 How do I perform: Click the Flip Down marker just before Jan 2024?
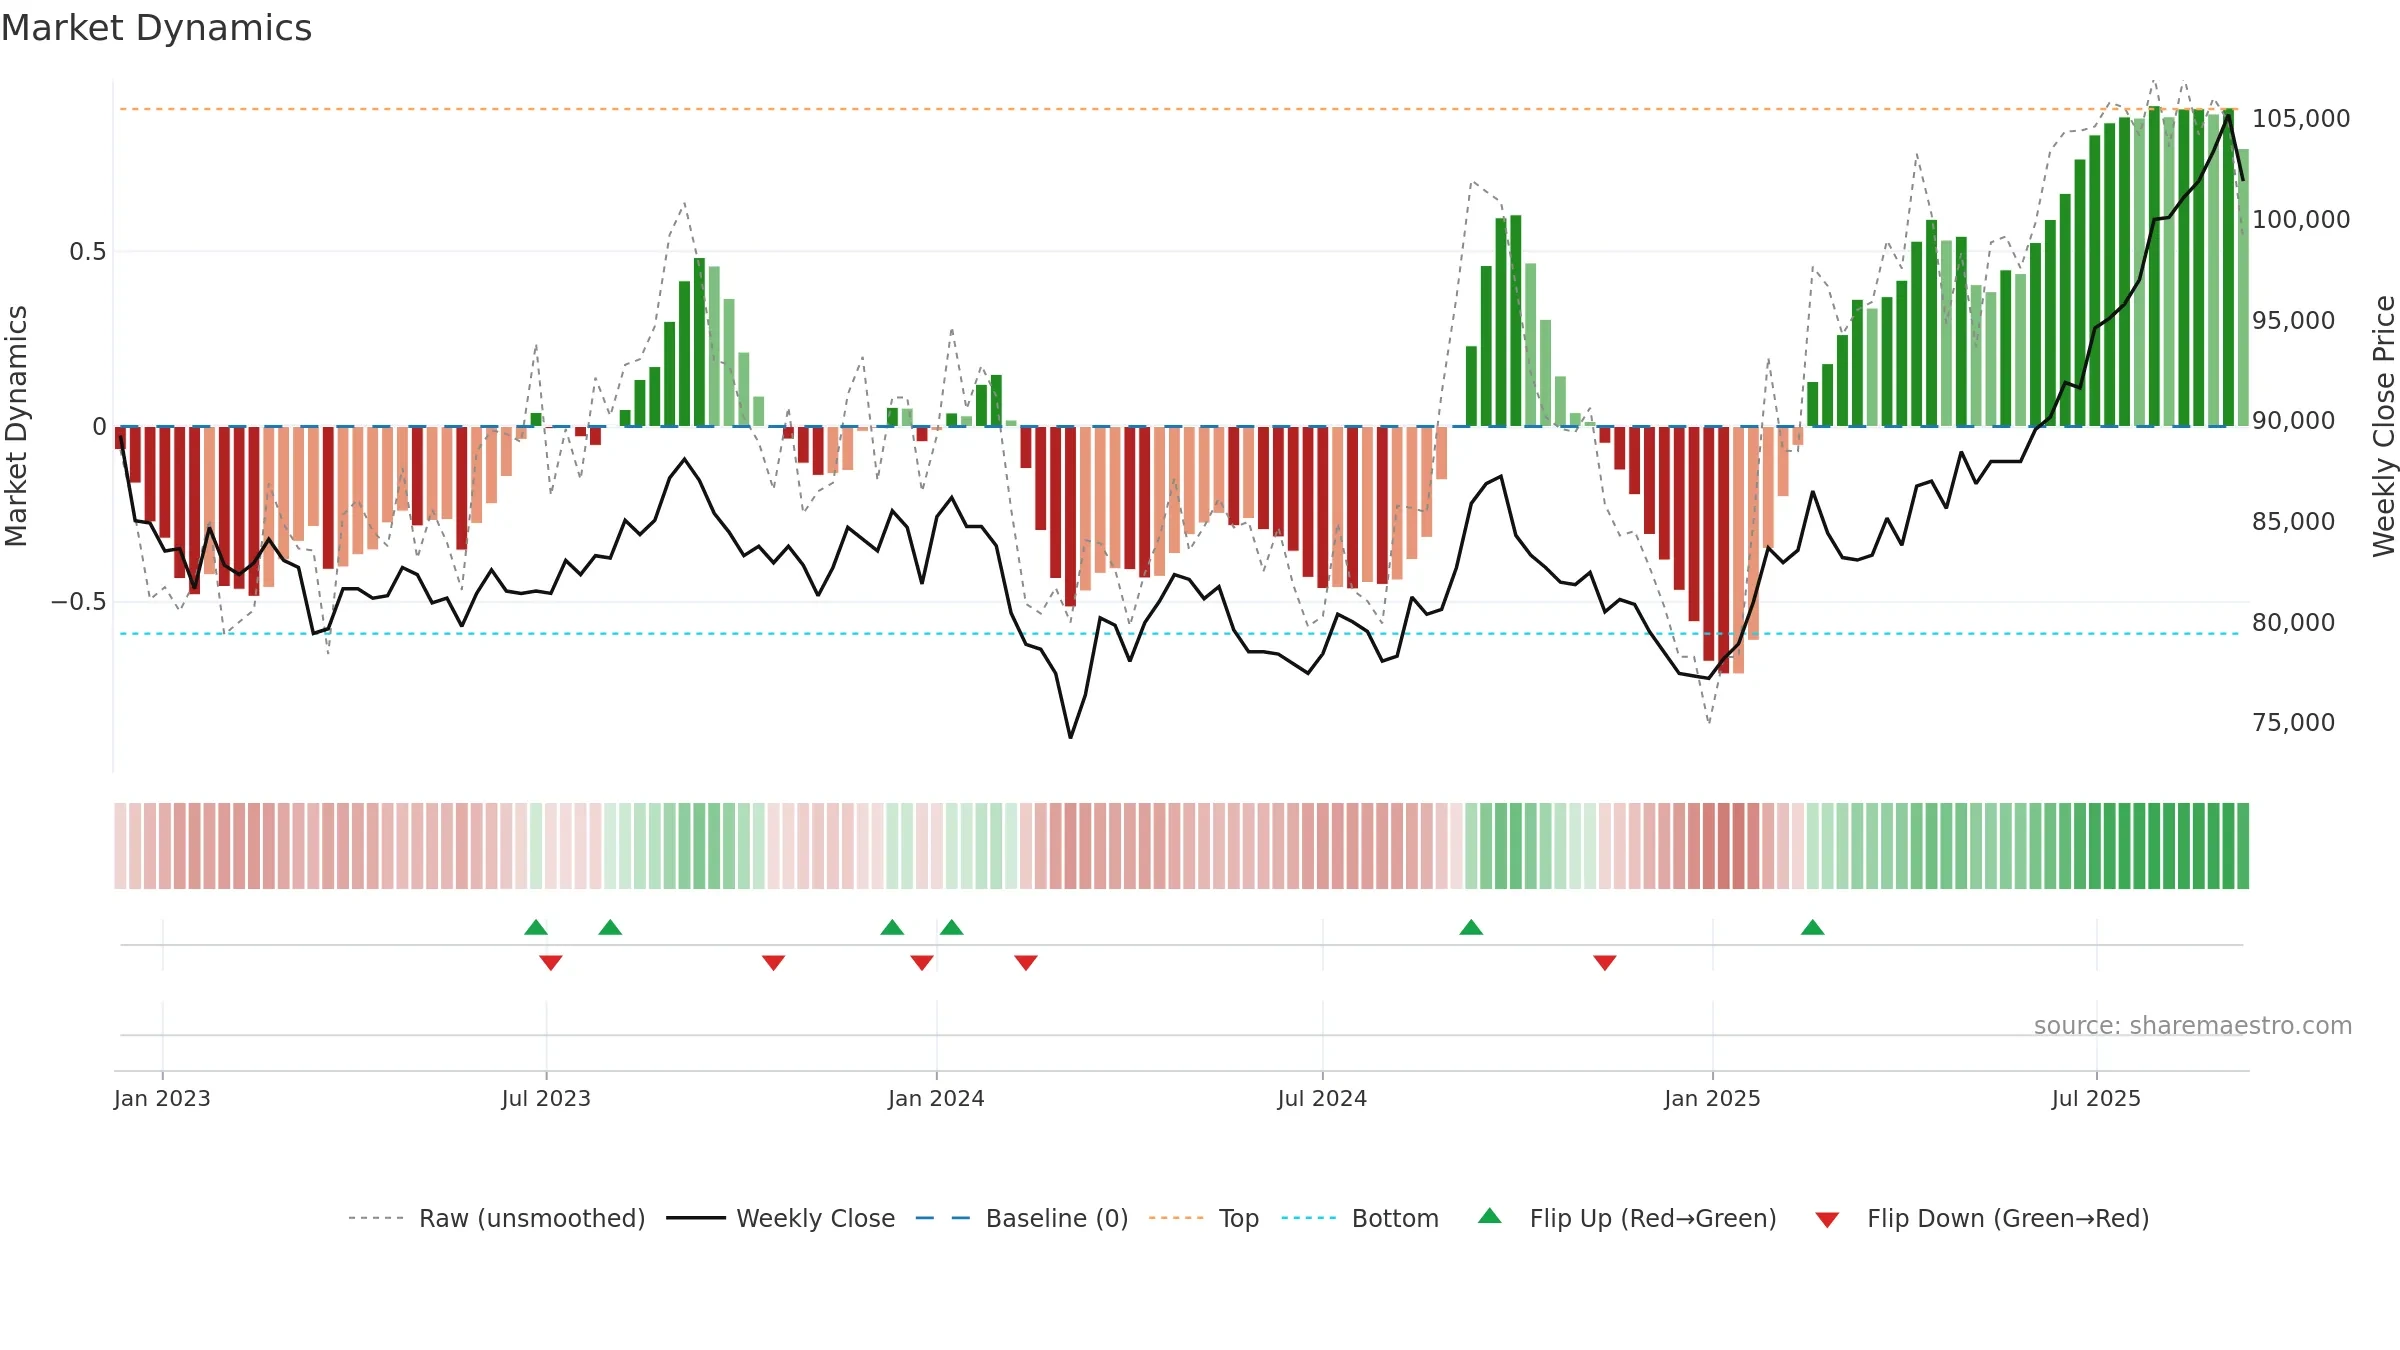tap(922, 963)
